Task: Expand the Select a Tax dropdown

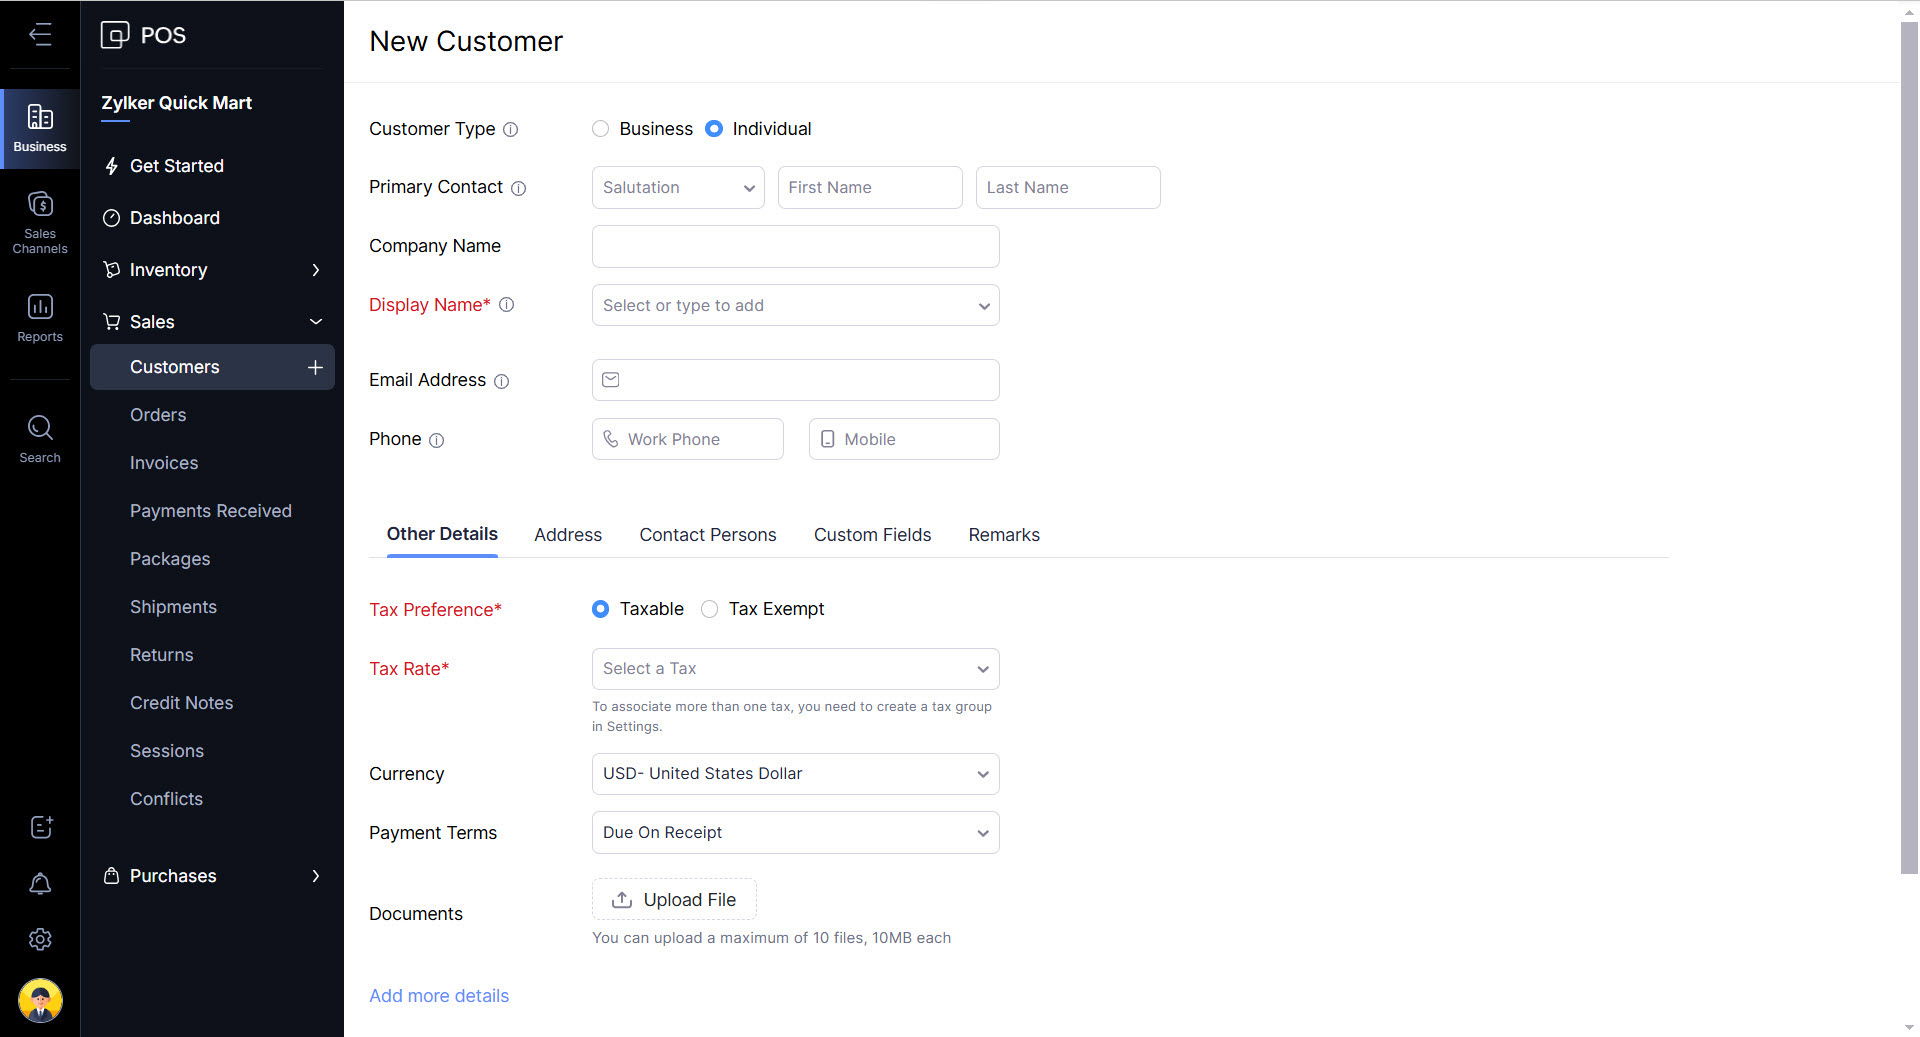Action: [x=795, y=669]
